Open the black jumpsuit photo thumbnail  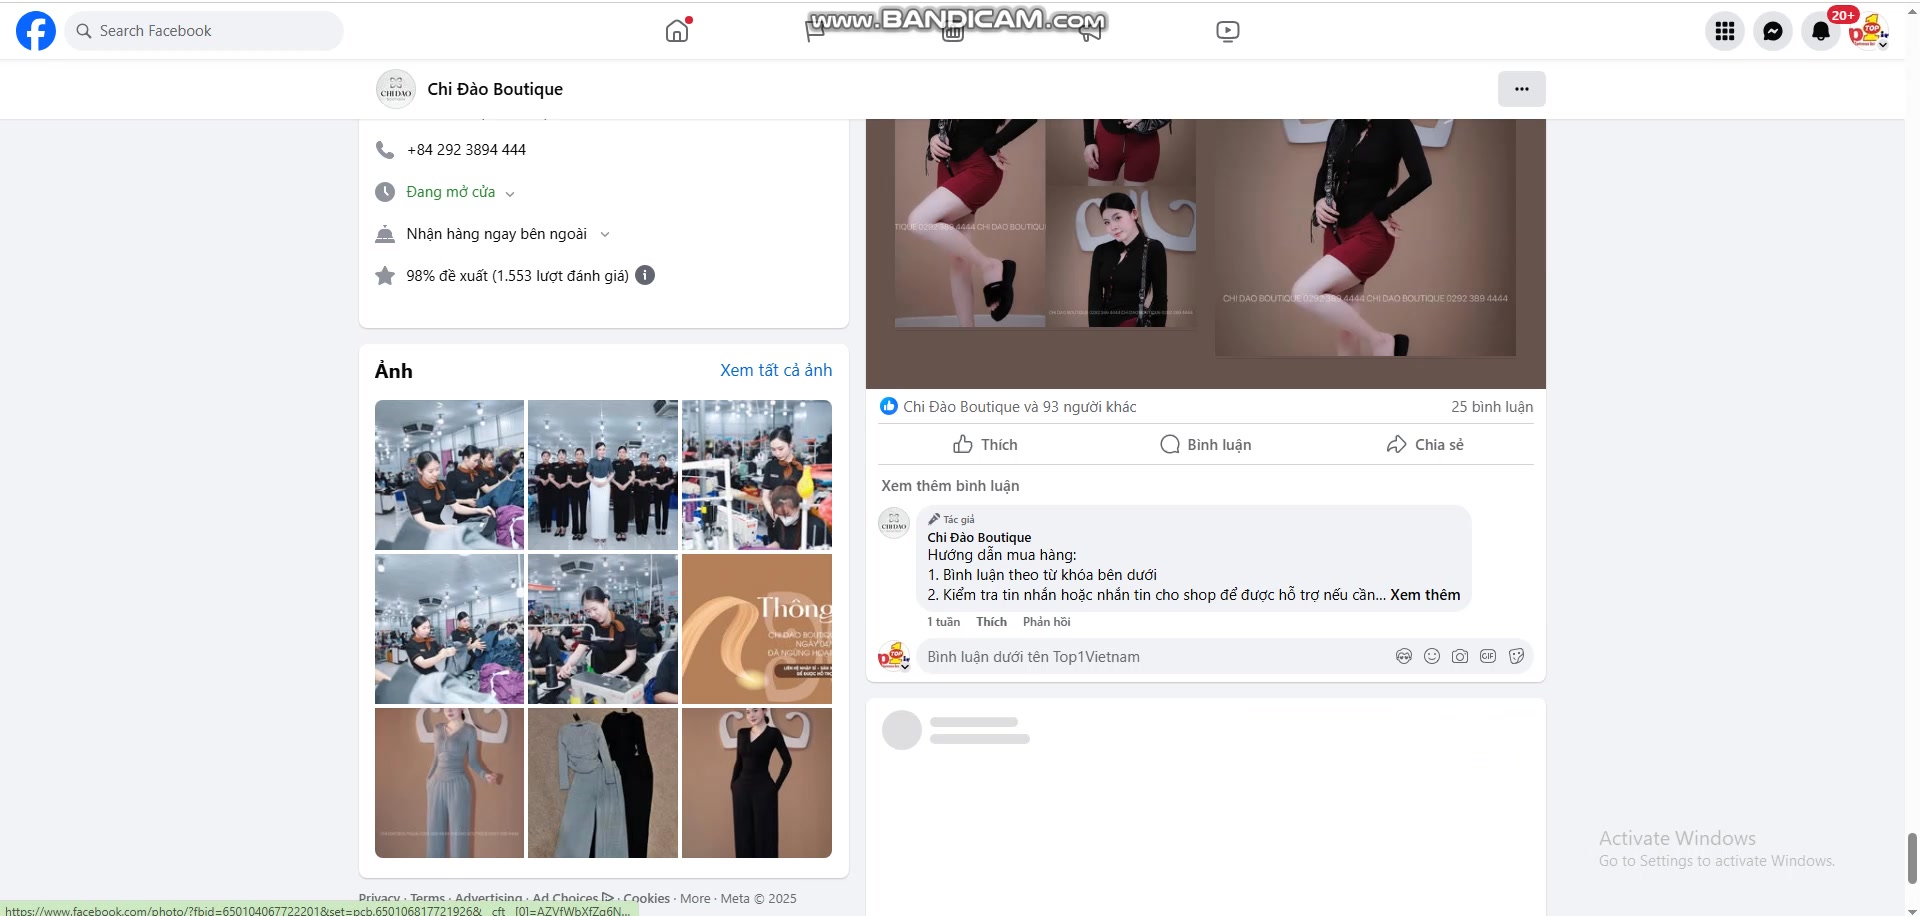756,783
